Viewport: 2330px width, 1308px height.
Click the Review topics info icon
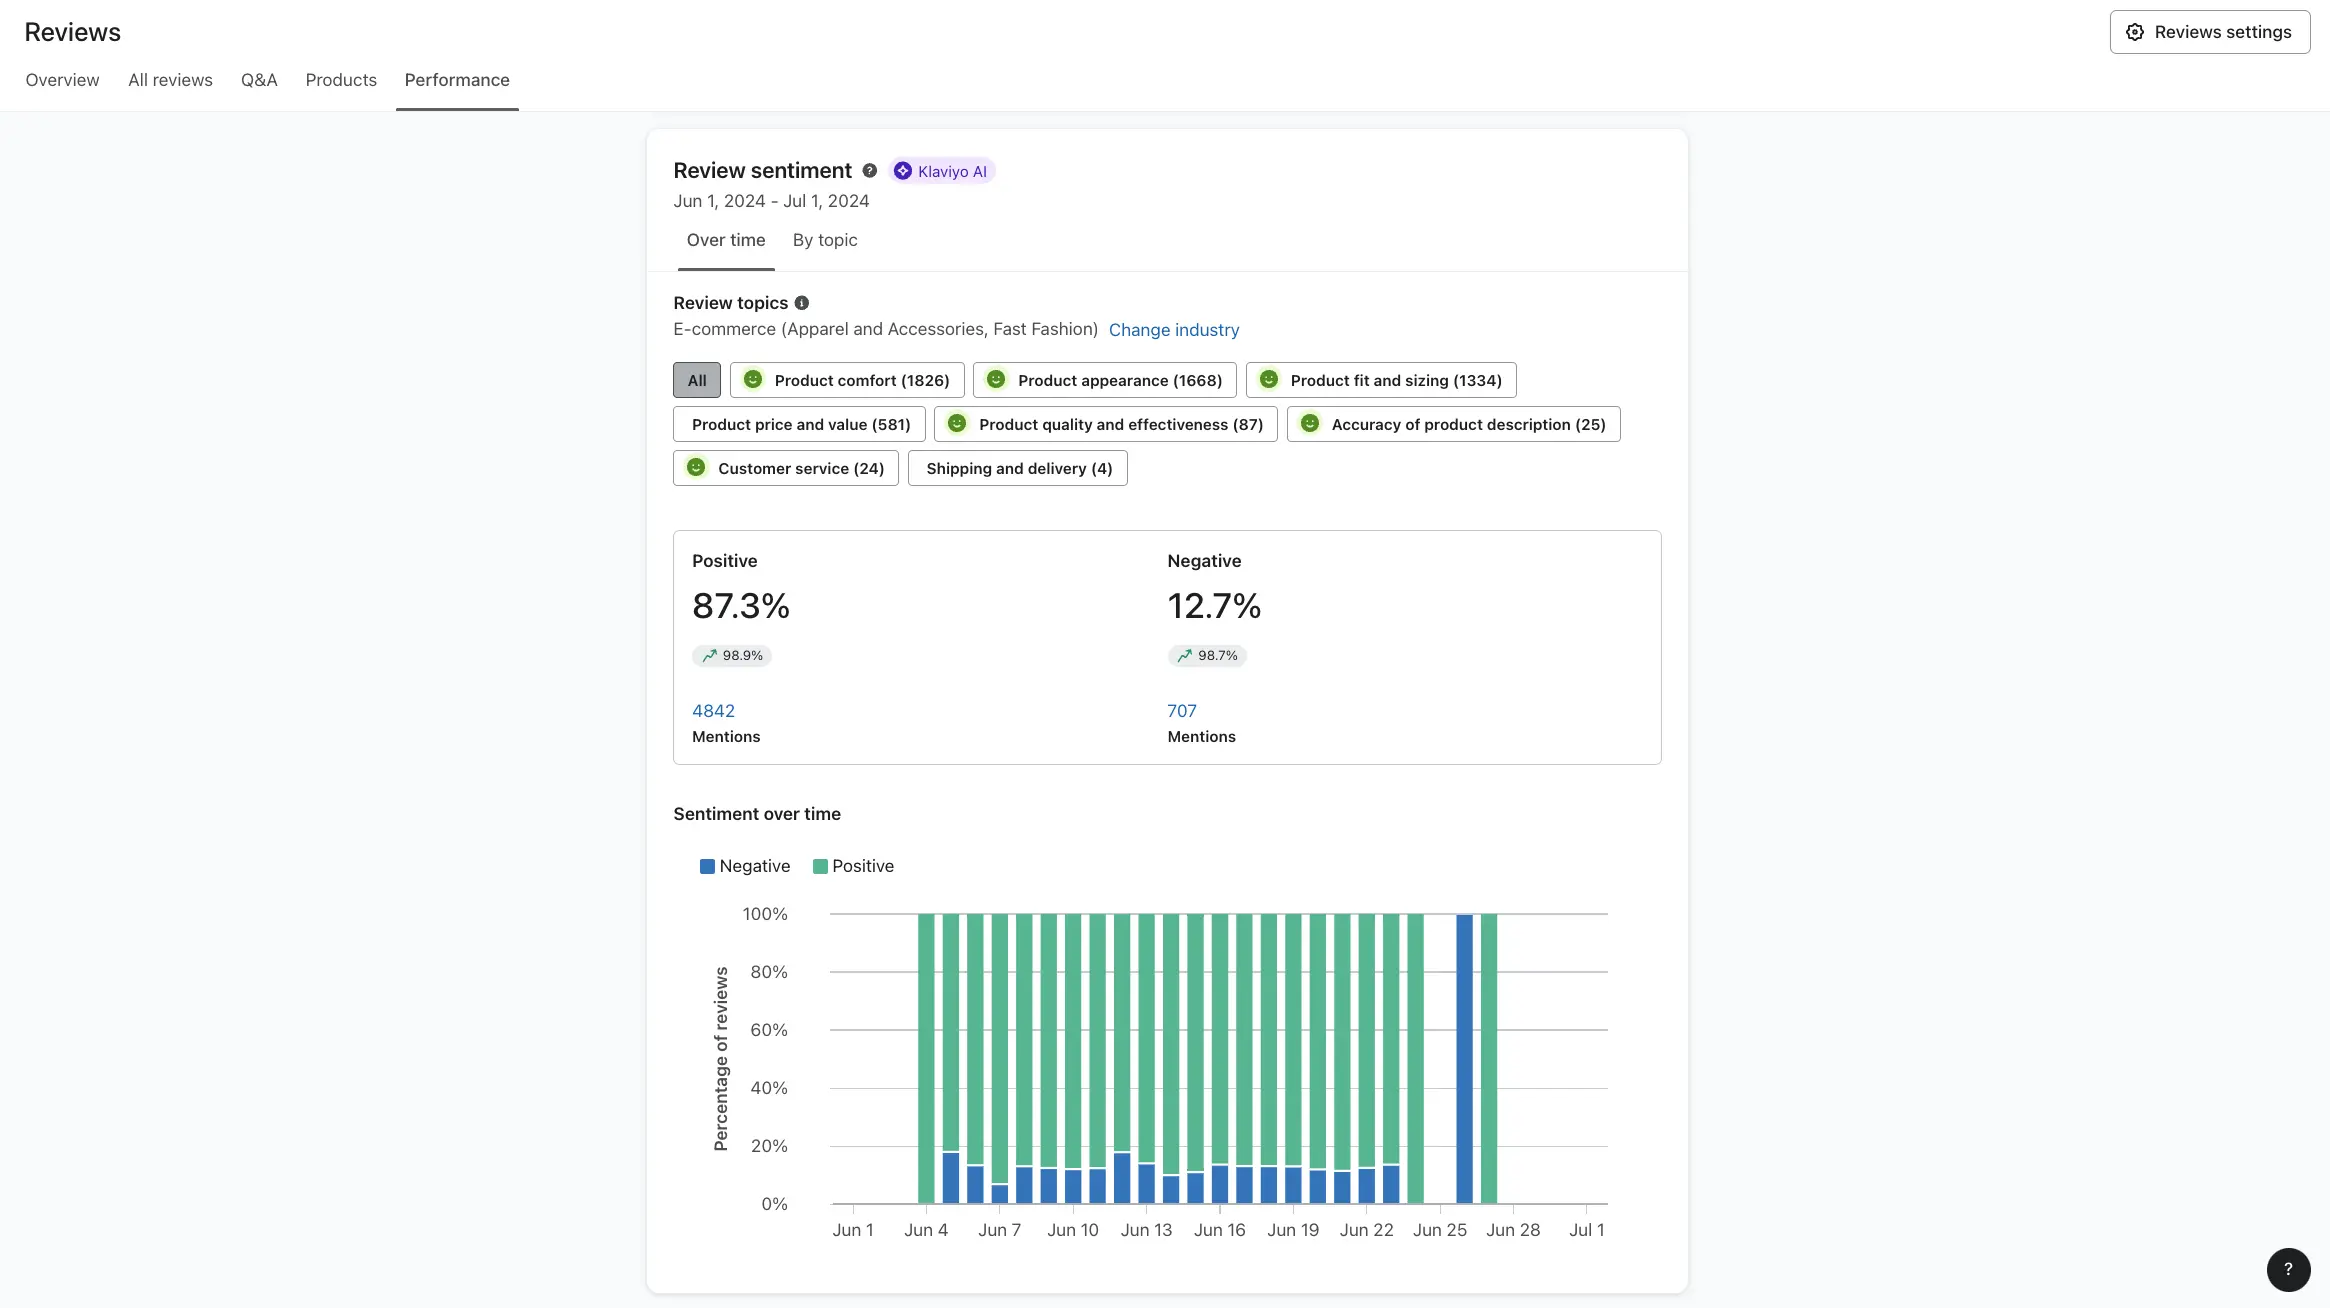(802, 303)
